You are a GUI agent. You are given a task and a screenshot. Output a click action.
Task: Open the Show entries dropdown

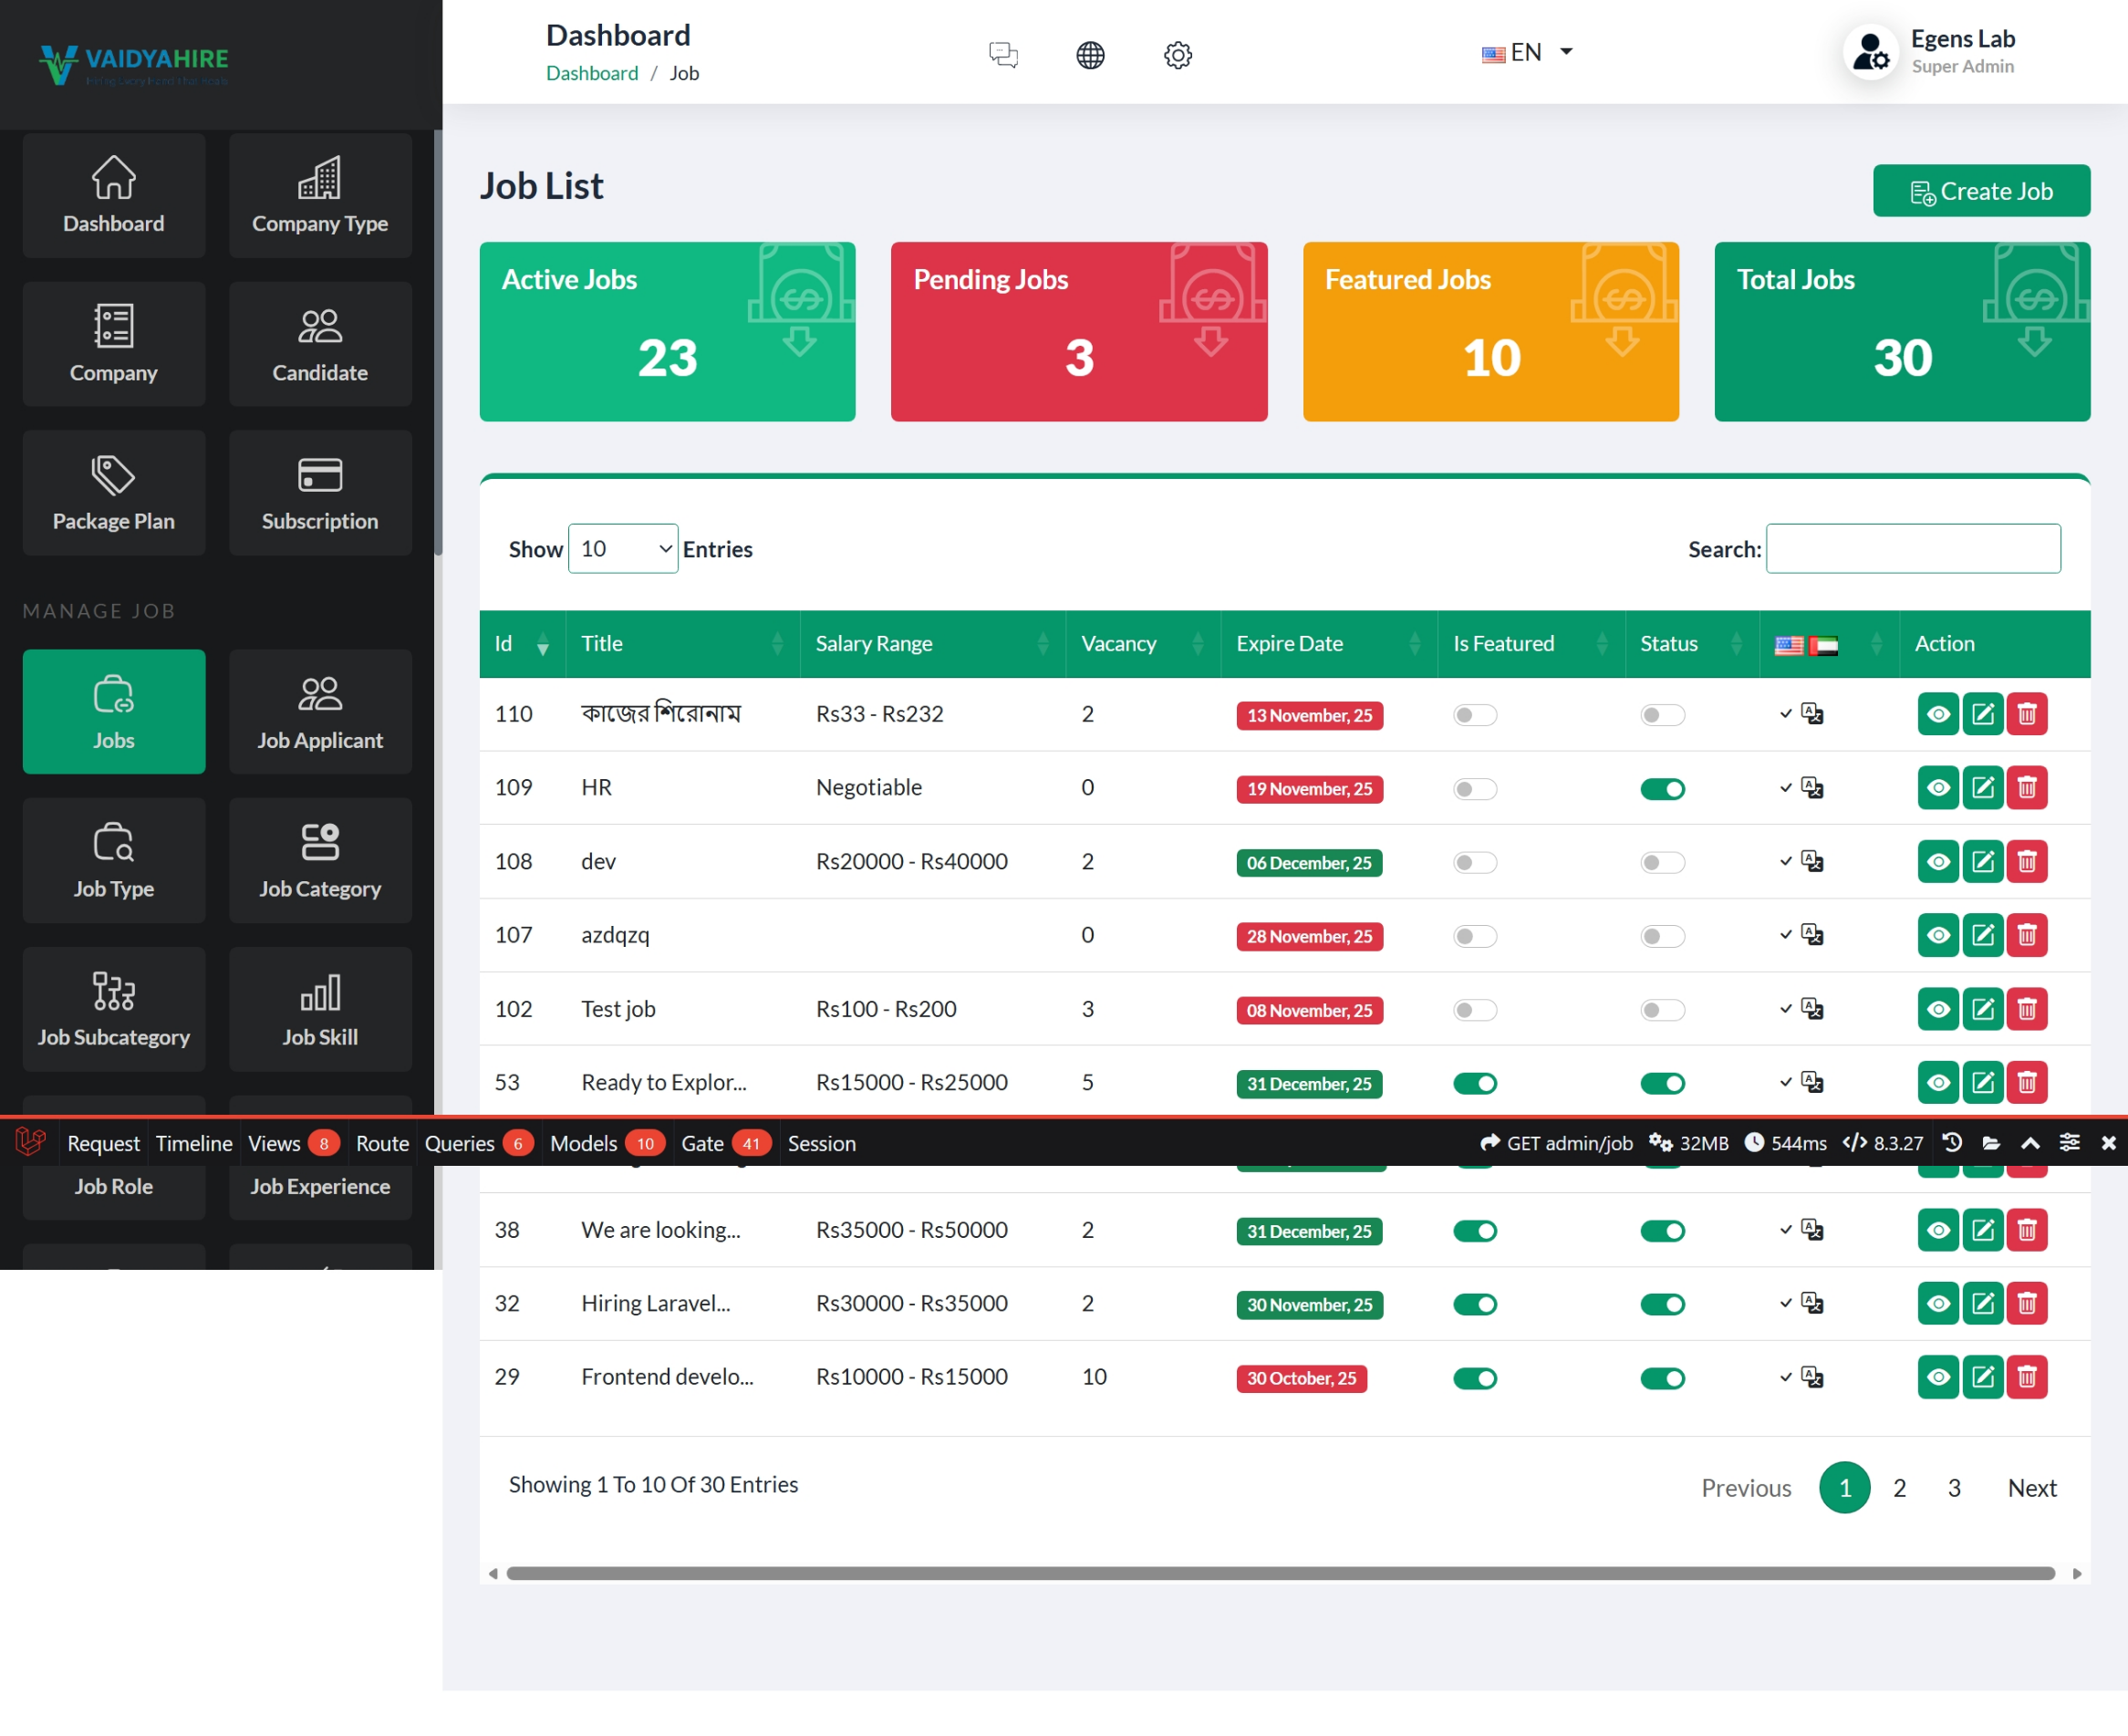pyautogui.click(x=622, y=548)
